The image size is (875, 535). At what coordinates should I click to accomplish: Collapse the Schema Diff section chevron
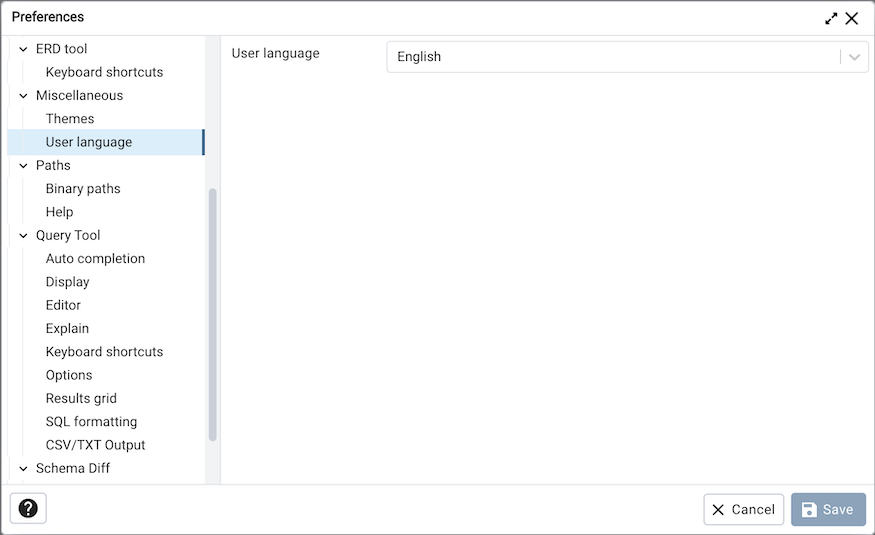pyautogui.click(x=23, y=469)
